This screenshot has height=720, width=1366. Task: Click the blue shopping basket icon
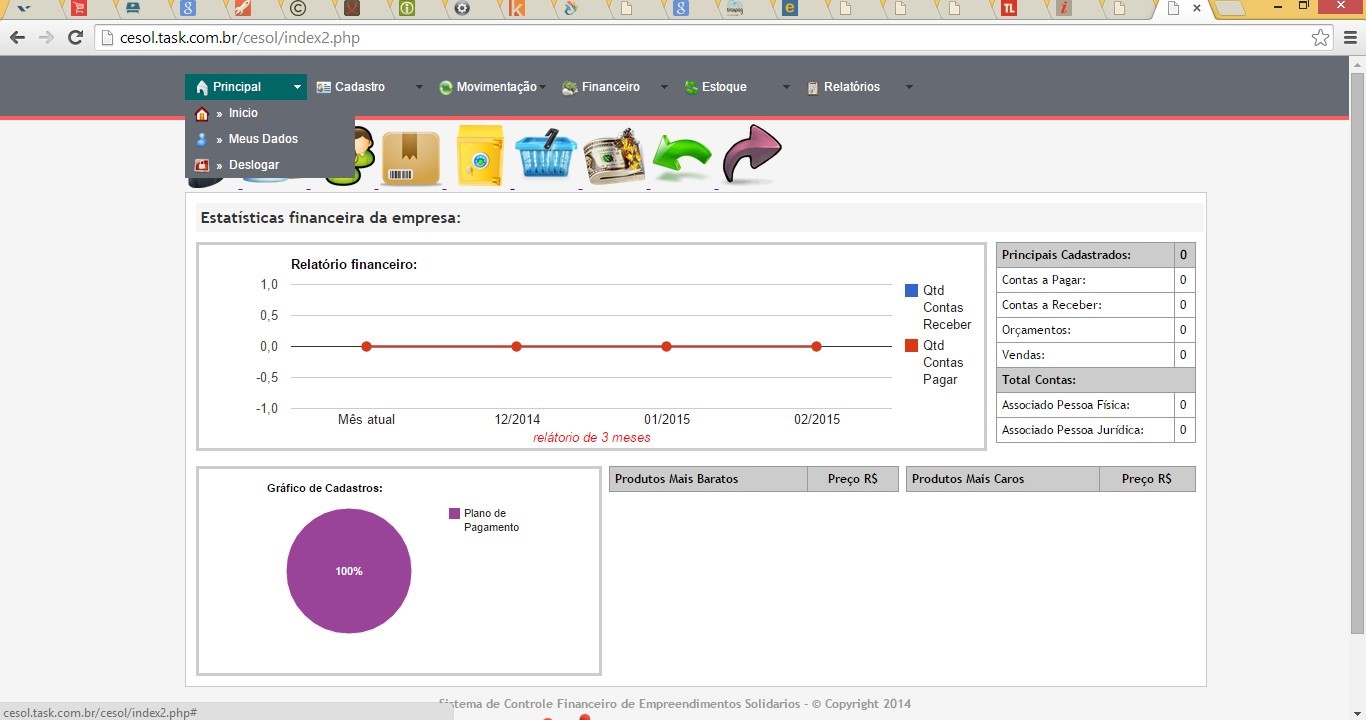(546, 156)
